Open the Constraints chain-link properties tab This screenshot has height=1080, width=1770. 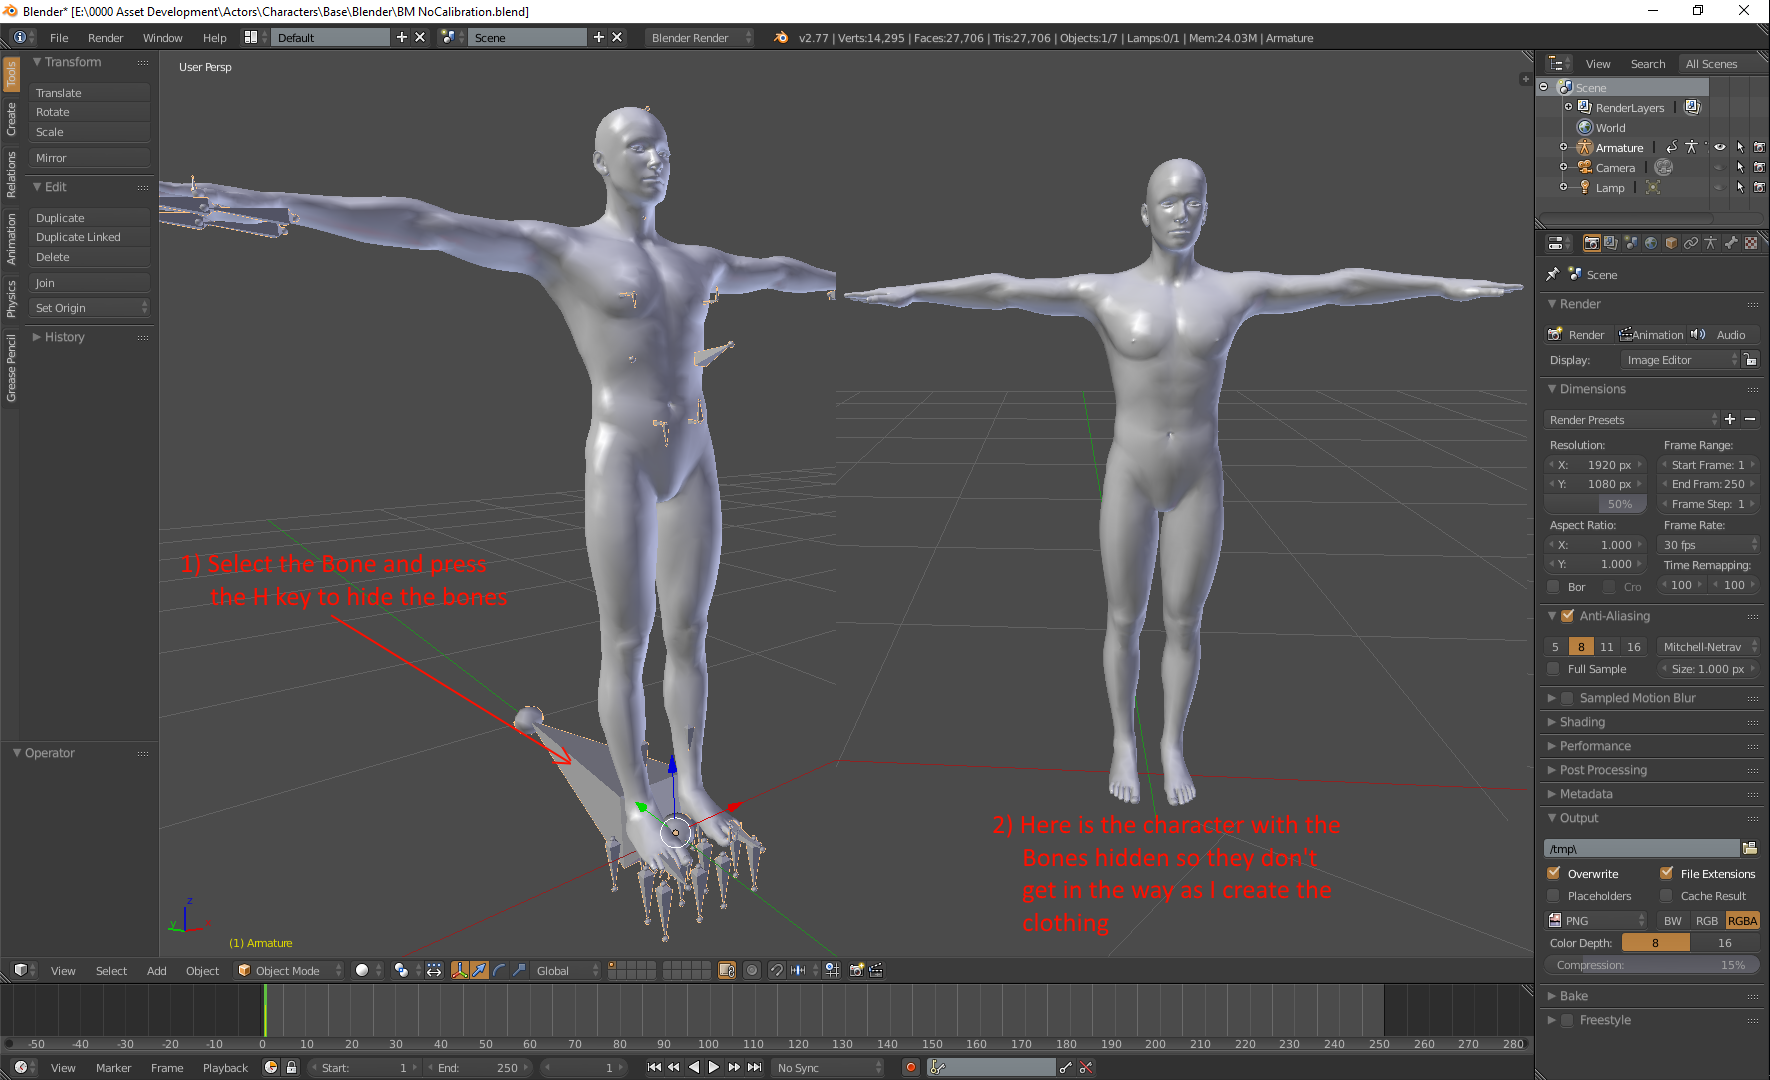point(1691,243)
